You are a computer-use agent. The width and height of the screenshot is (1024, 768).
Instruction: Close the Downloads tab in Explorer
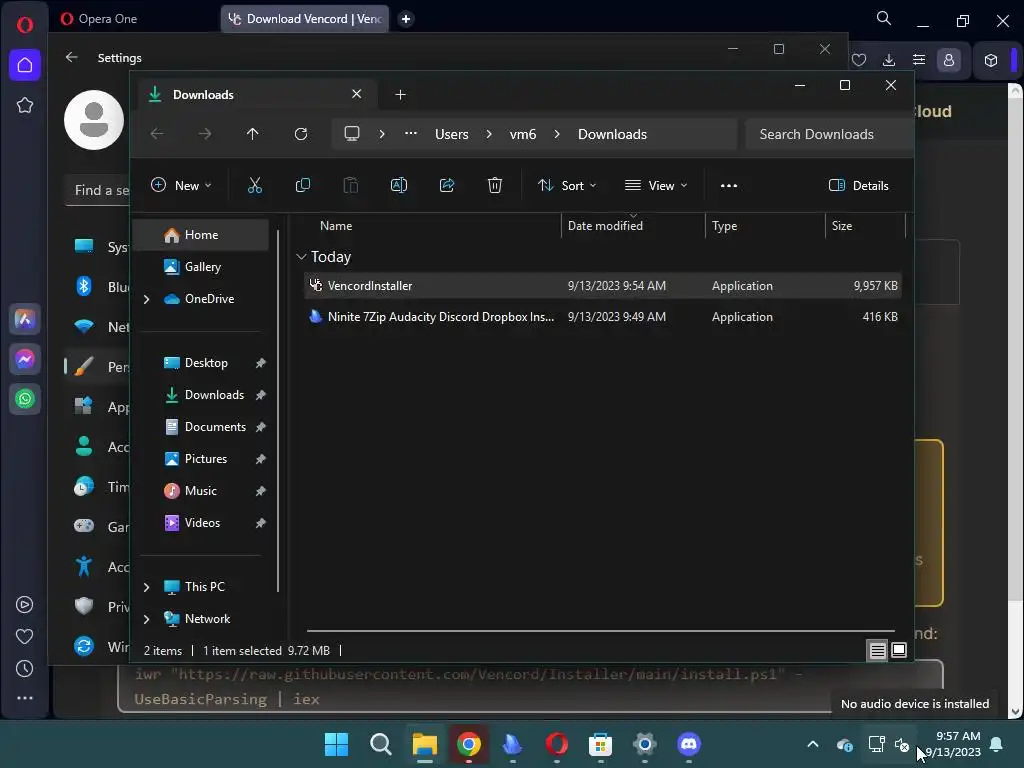[357, 94]
